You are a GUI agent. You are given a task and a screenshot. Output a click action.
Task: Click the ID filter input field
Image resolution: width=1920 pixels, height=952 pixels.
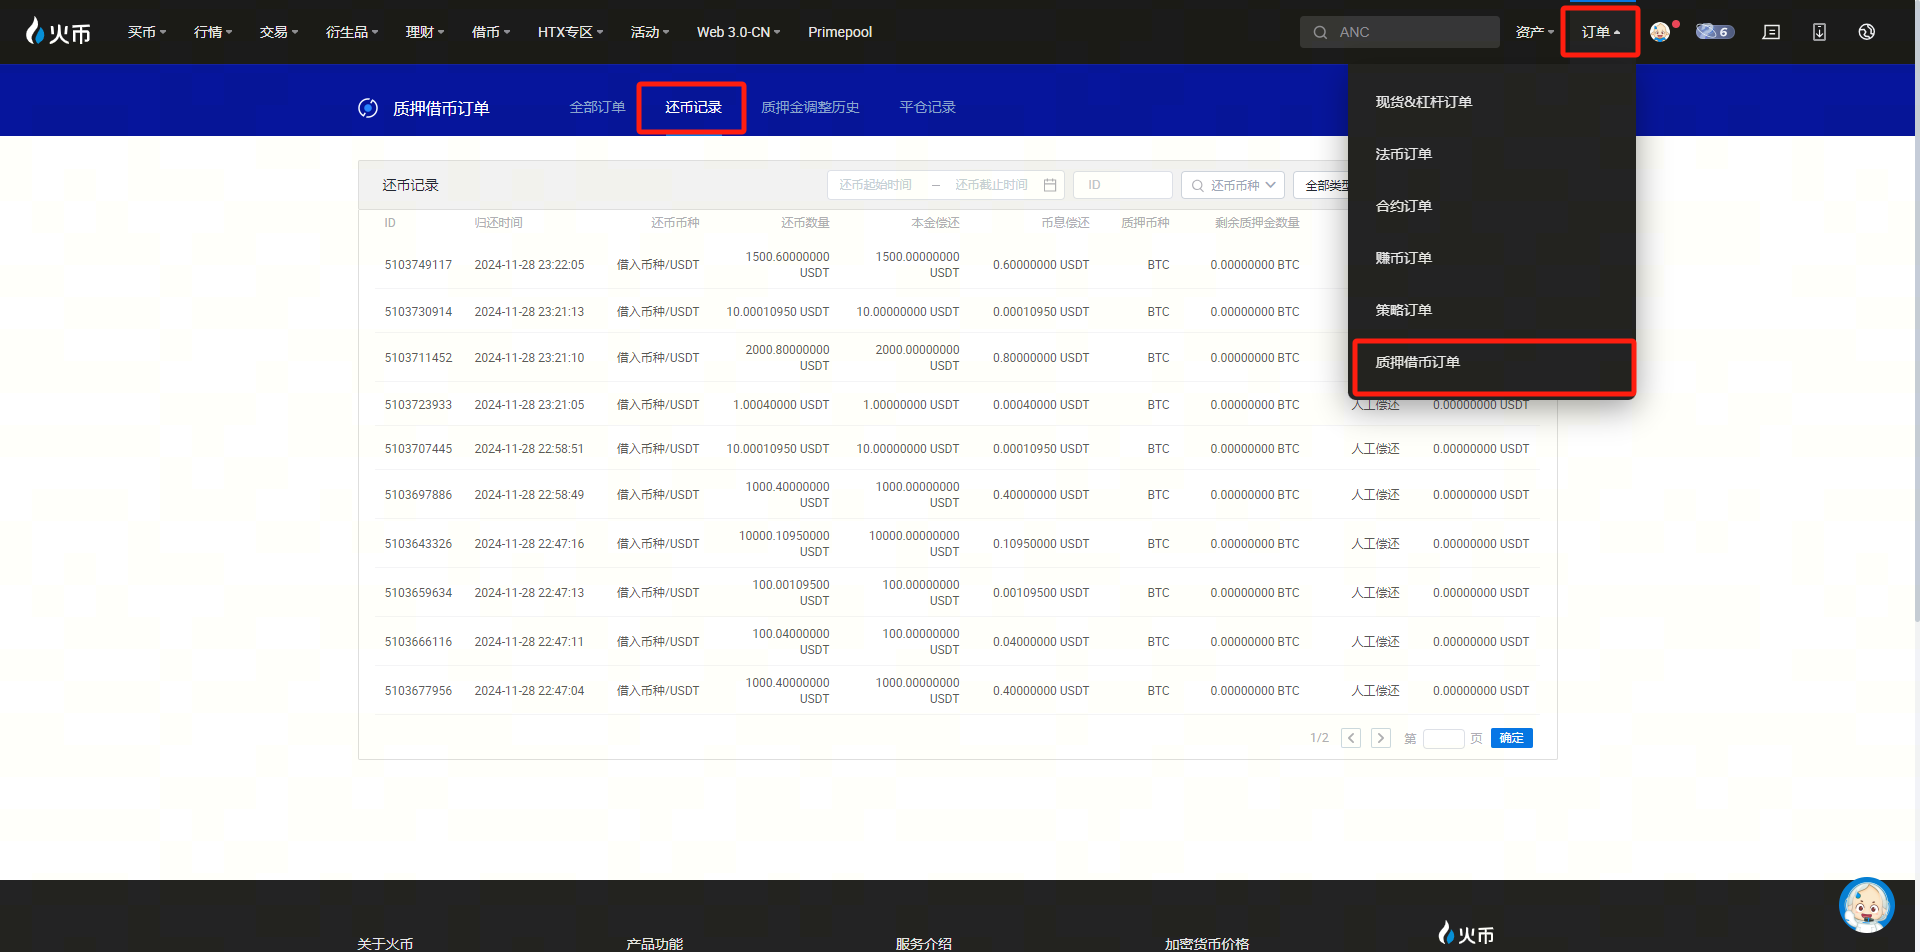[1122, 185]
